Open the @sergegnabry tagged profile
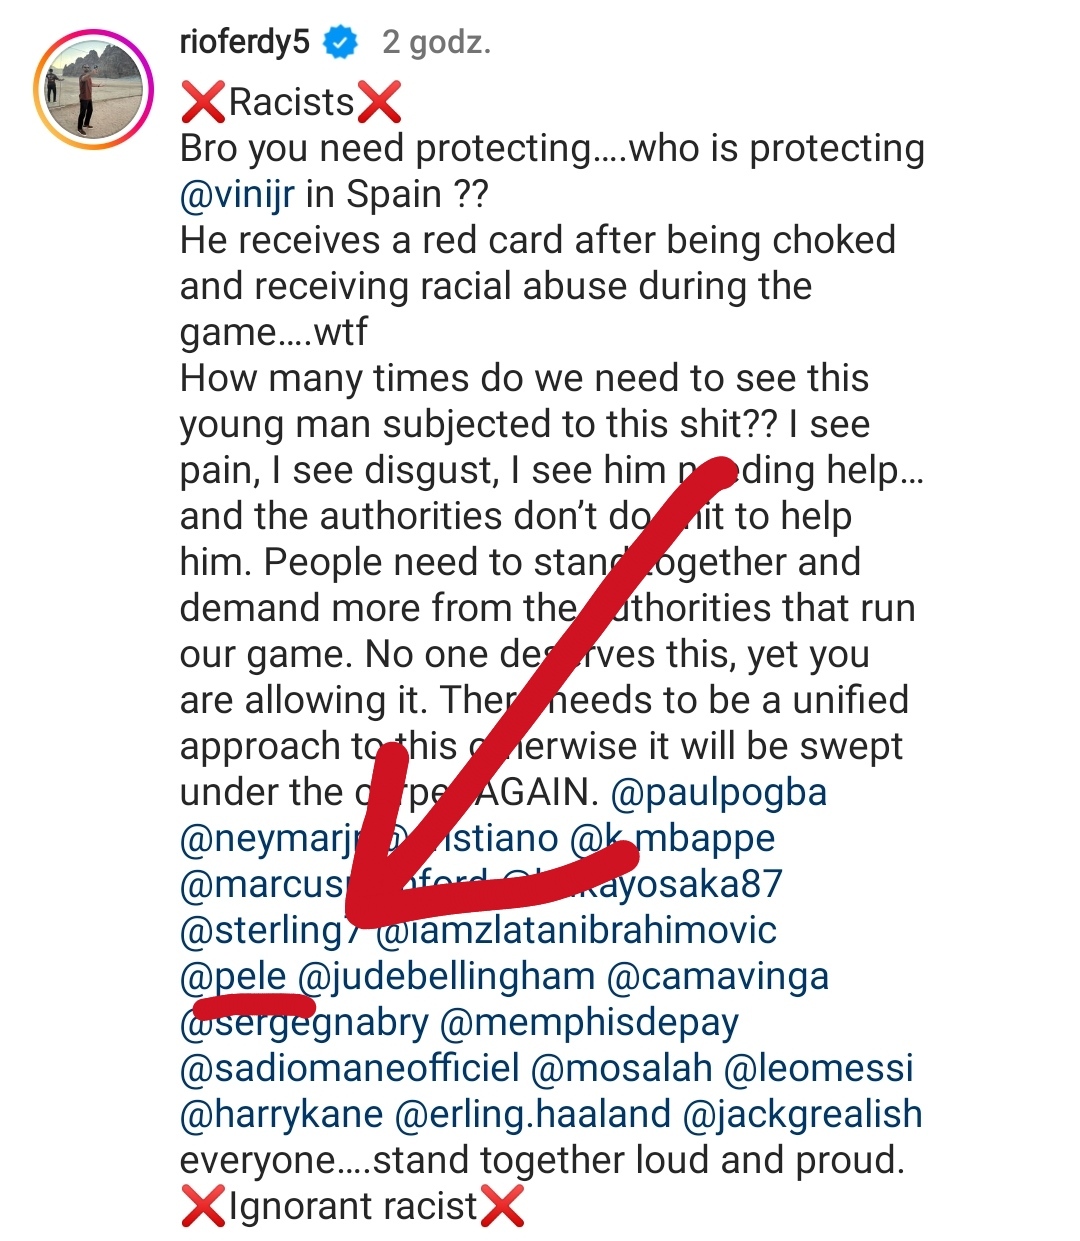Viewport: 1080px width, 1241px height. [x=304, y=1022]
